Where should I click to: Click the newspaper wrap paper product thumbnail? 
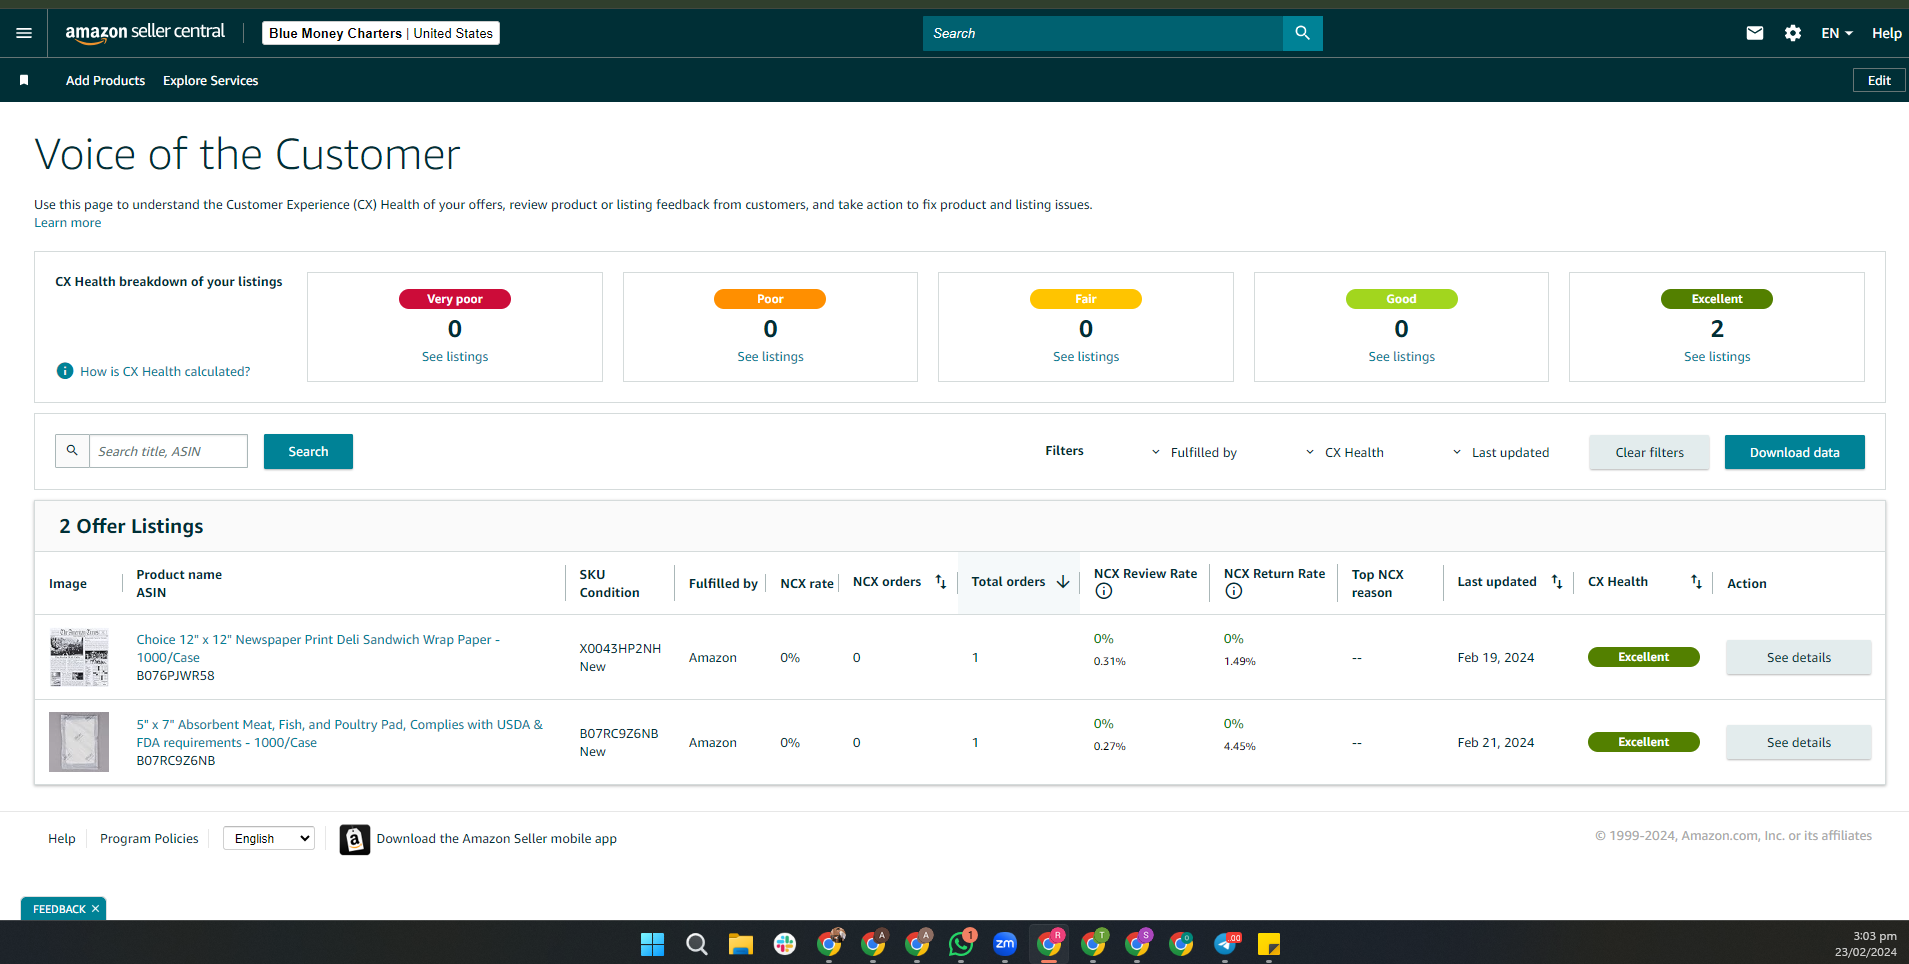click(x=79, y=657)
